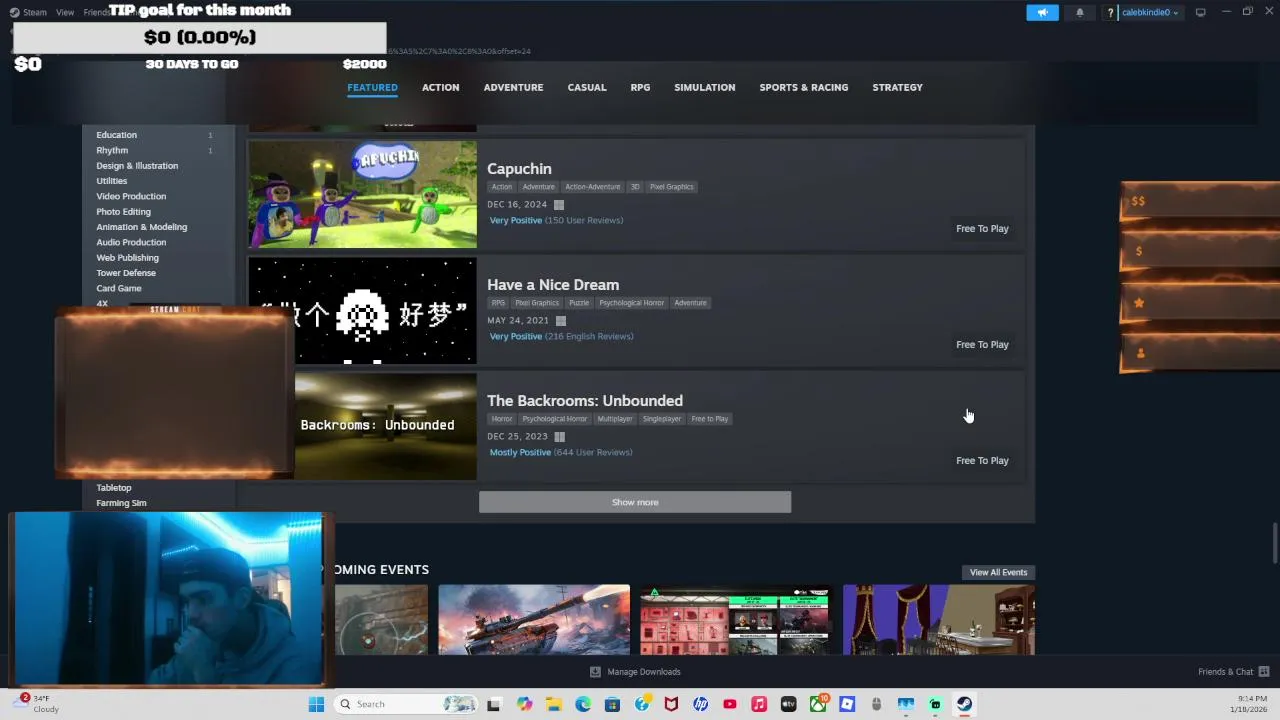Switch to the FEATURED tab
This screenshot has width=1280, height=720.
(372, 87)
